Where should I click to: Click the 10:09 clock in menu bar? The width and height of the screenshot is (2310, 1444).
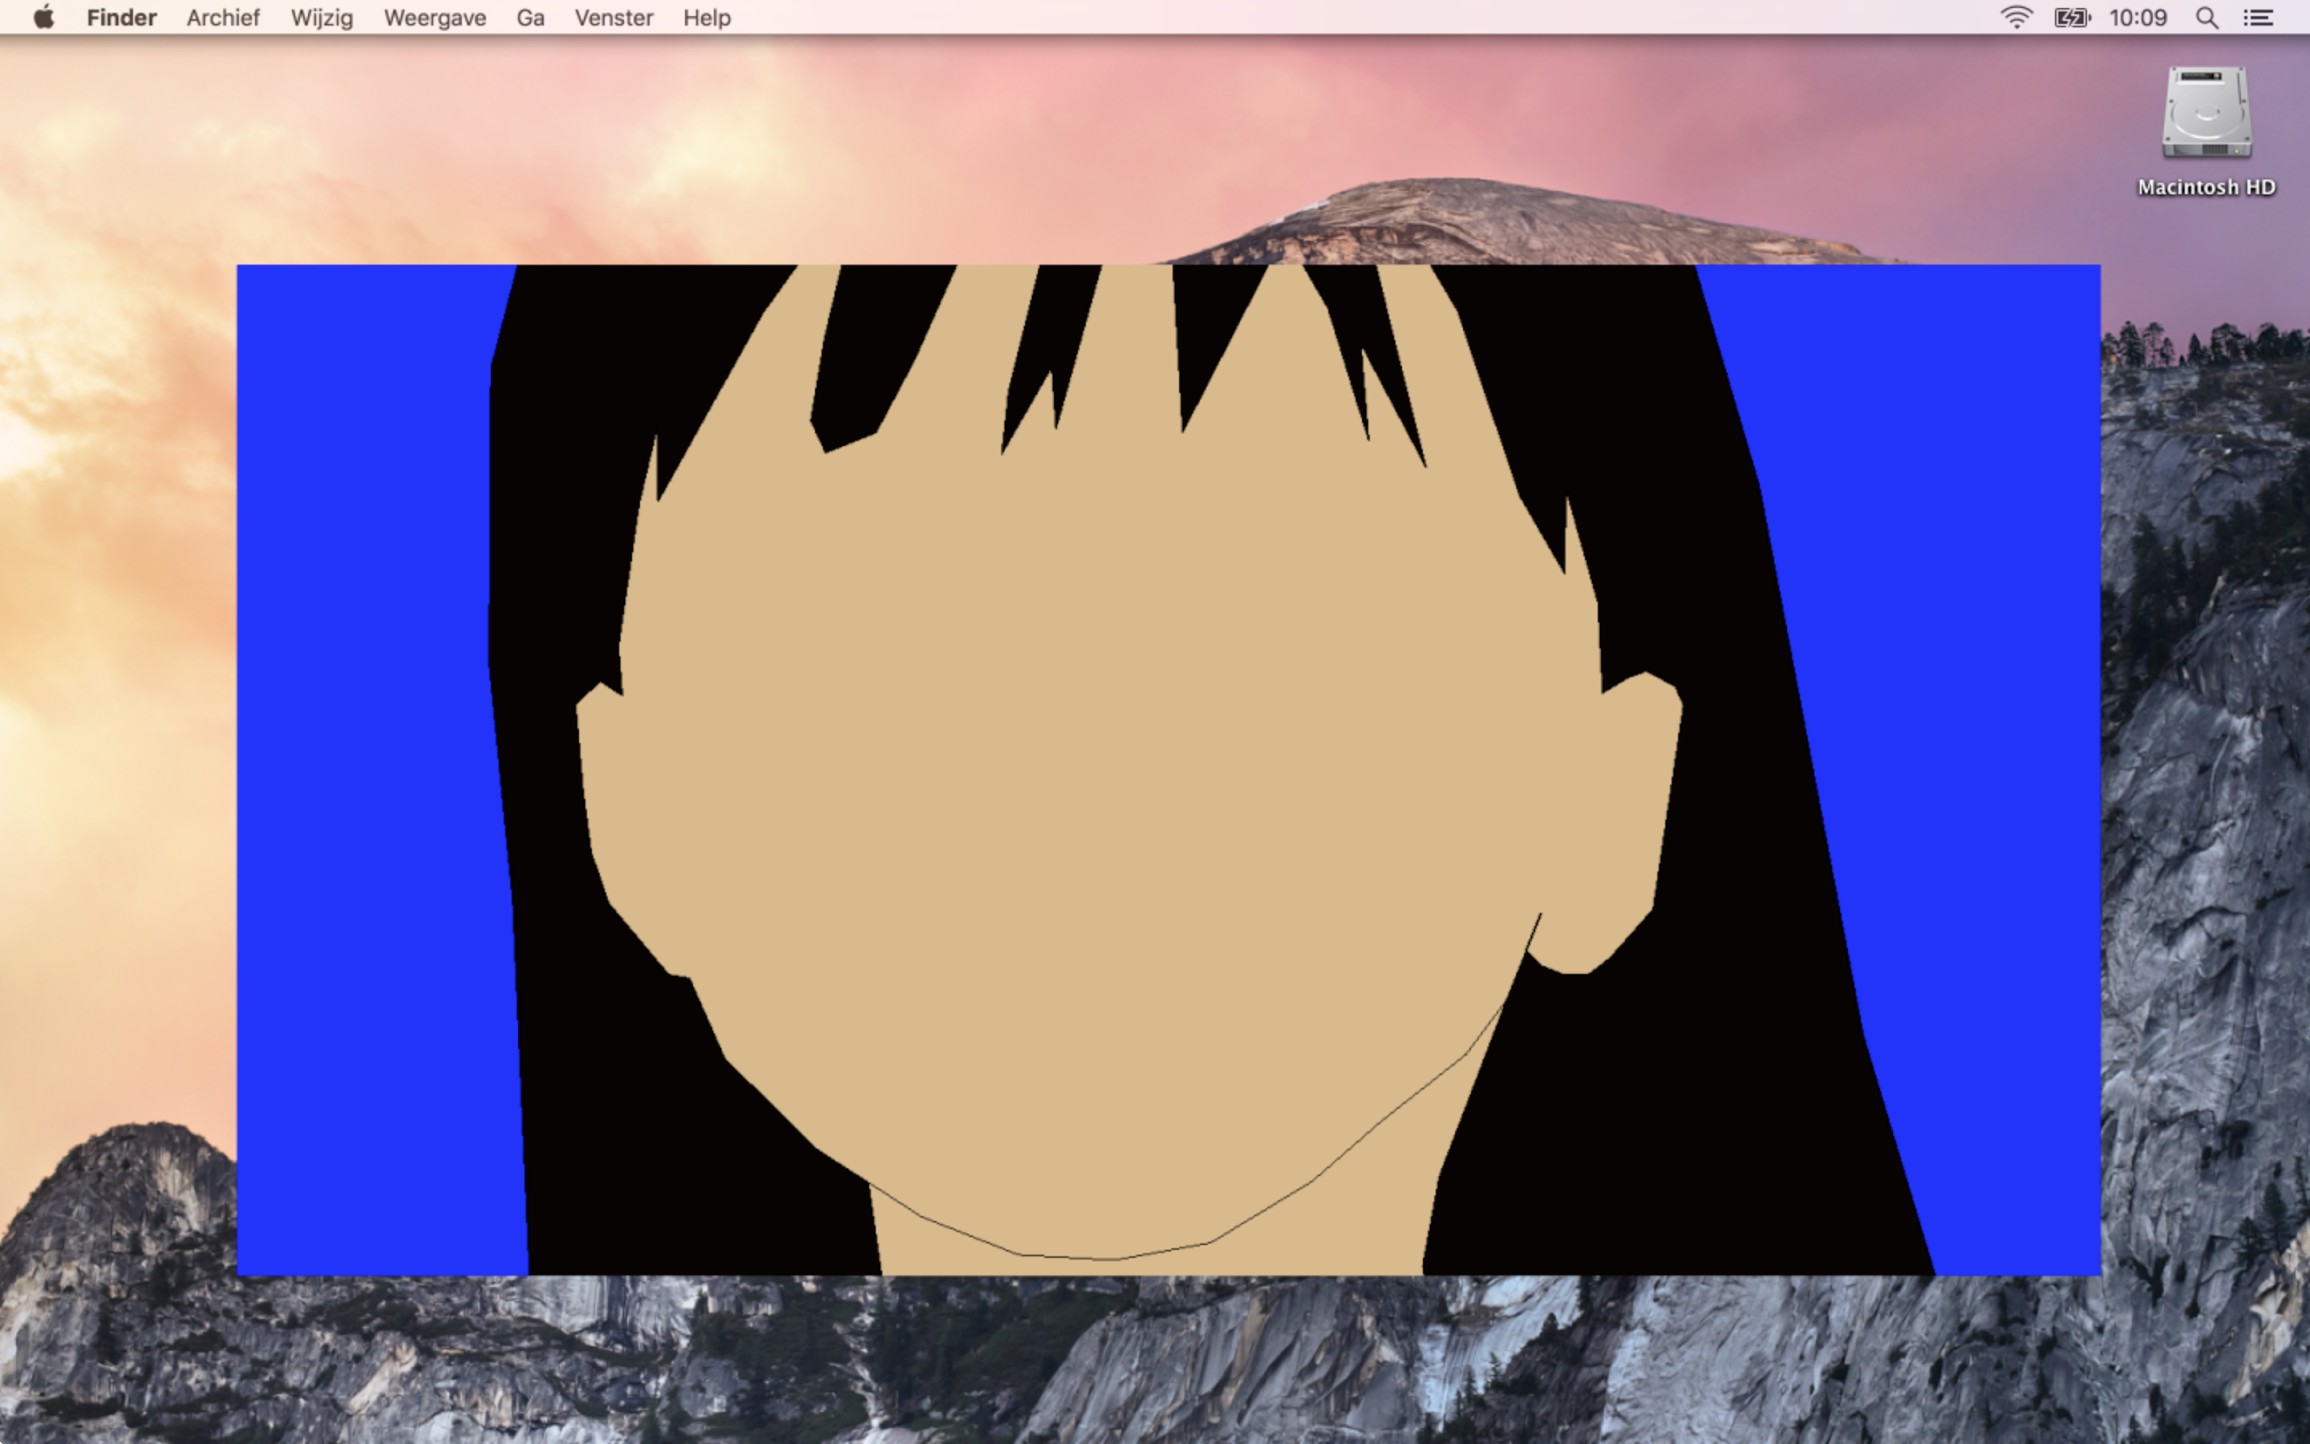pyautogui.click(x=2137, y=17)
